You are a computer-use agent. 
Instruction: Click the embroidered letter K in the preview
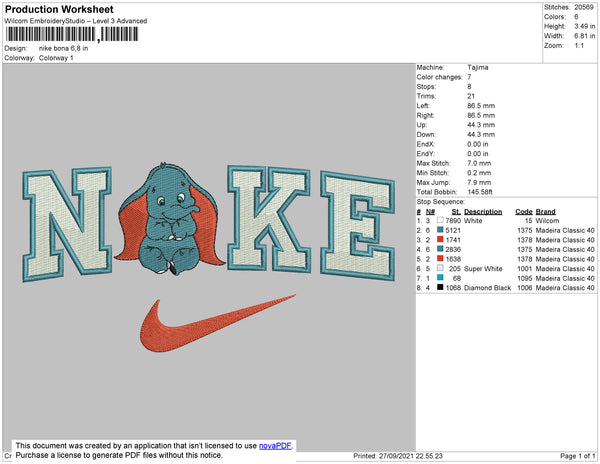pyautogui.click(x=269, y=219)
